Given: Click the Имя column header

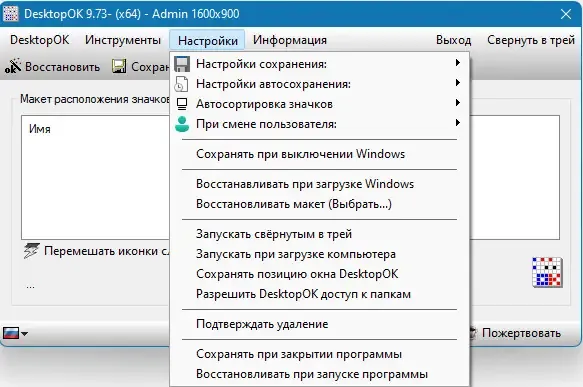Looking at the screenshot, I should 40,129.
